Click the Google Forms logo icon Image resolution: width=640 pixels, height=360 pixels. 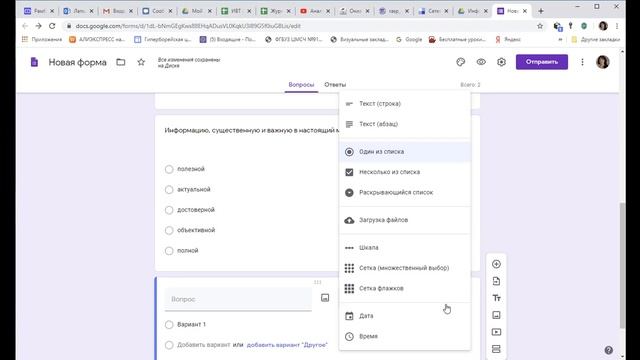34,62
